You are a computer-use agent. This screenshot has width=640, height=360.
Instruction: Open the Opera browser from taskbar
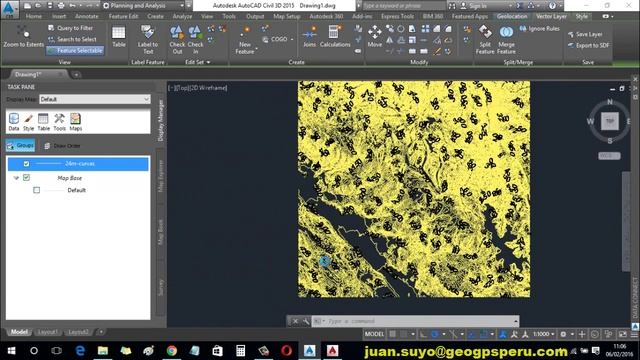(x=286, y=351)
